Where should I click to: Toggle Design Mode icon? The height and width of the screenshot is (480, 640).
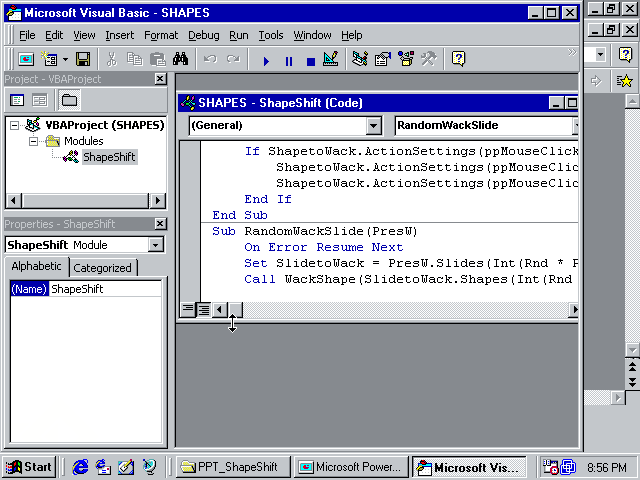pos(331,59)
